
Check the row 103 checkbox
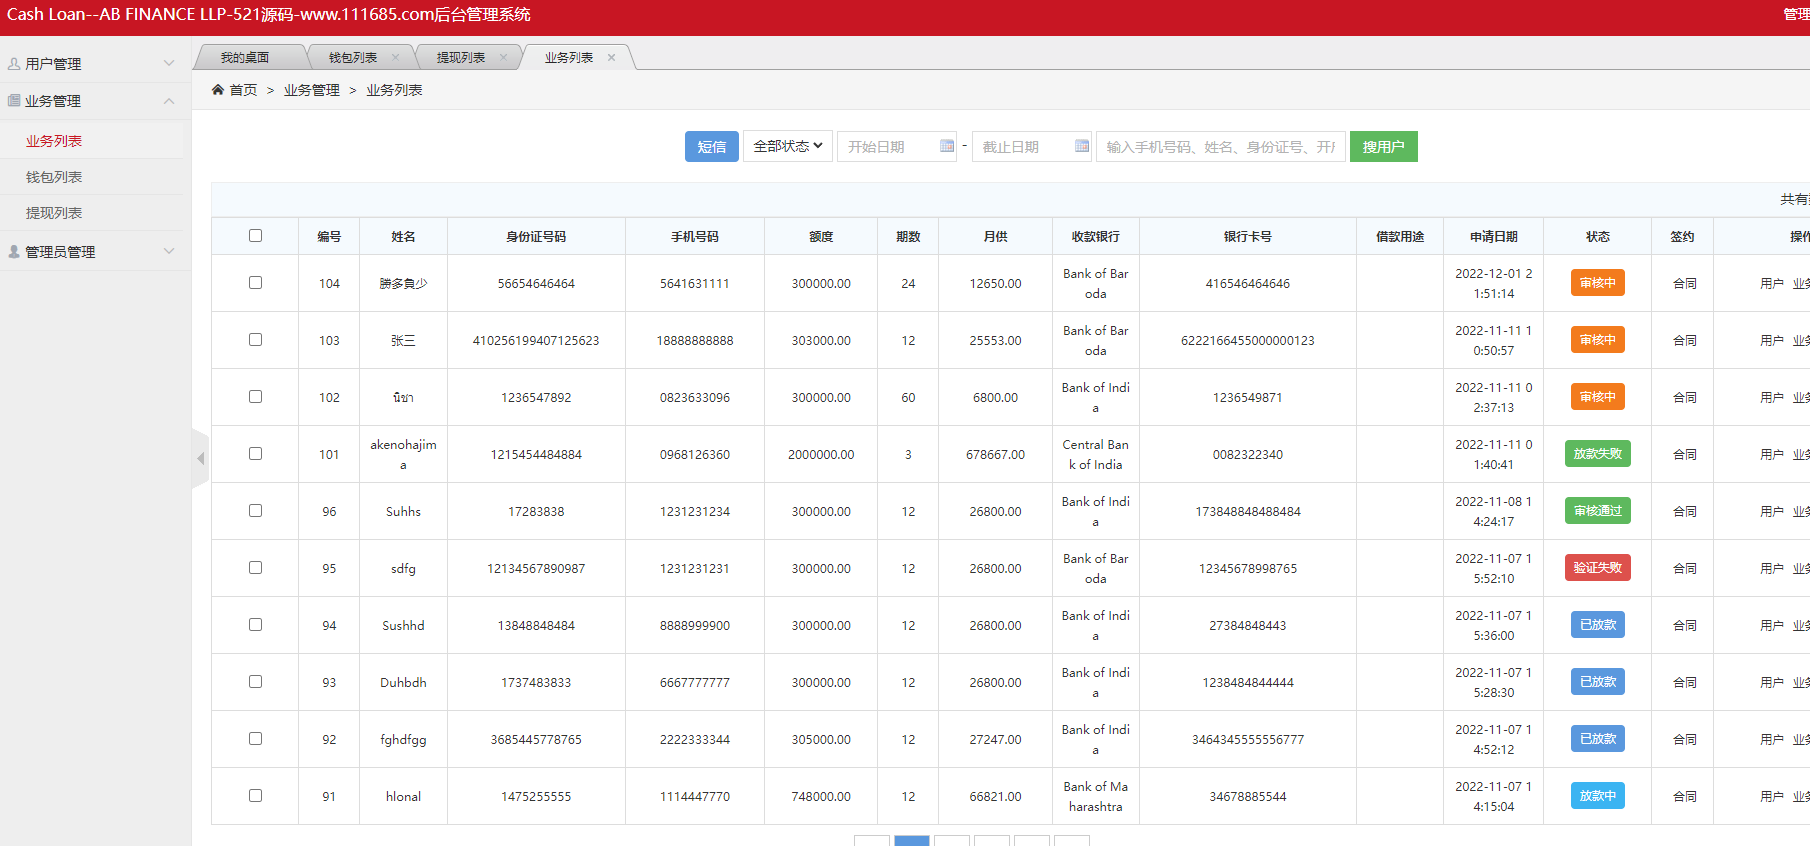click(x=256, y=340)
